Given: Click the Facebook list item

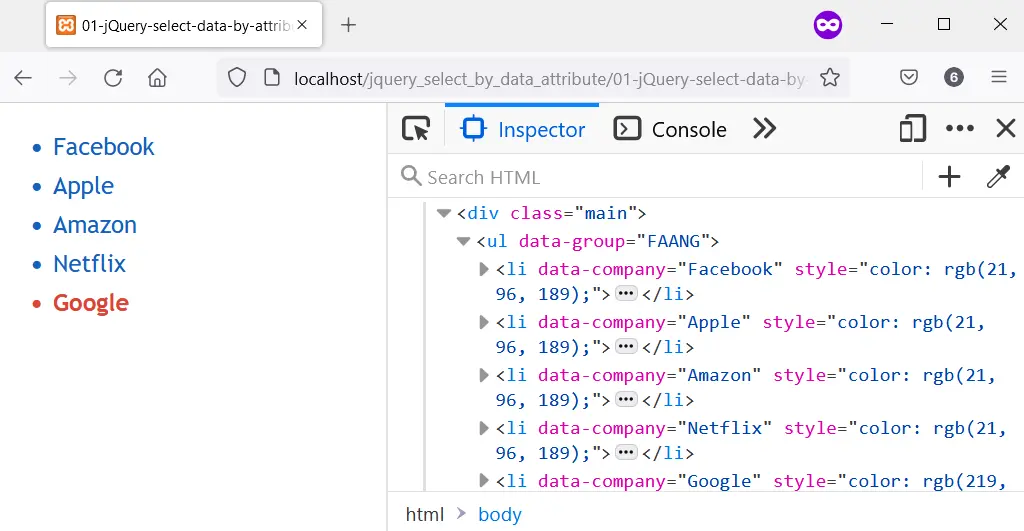Looking at the screenshot, I should [103, 147].
